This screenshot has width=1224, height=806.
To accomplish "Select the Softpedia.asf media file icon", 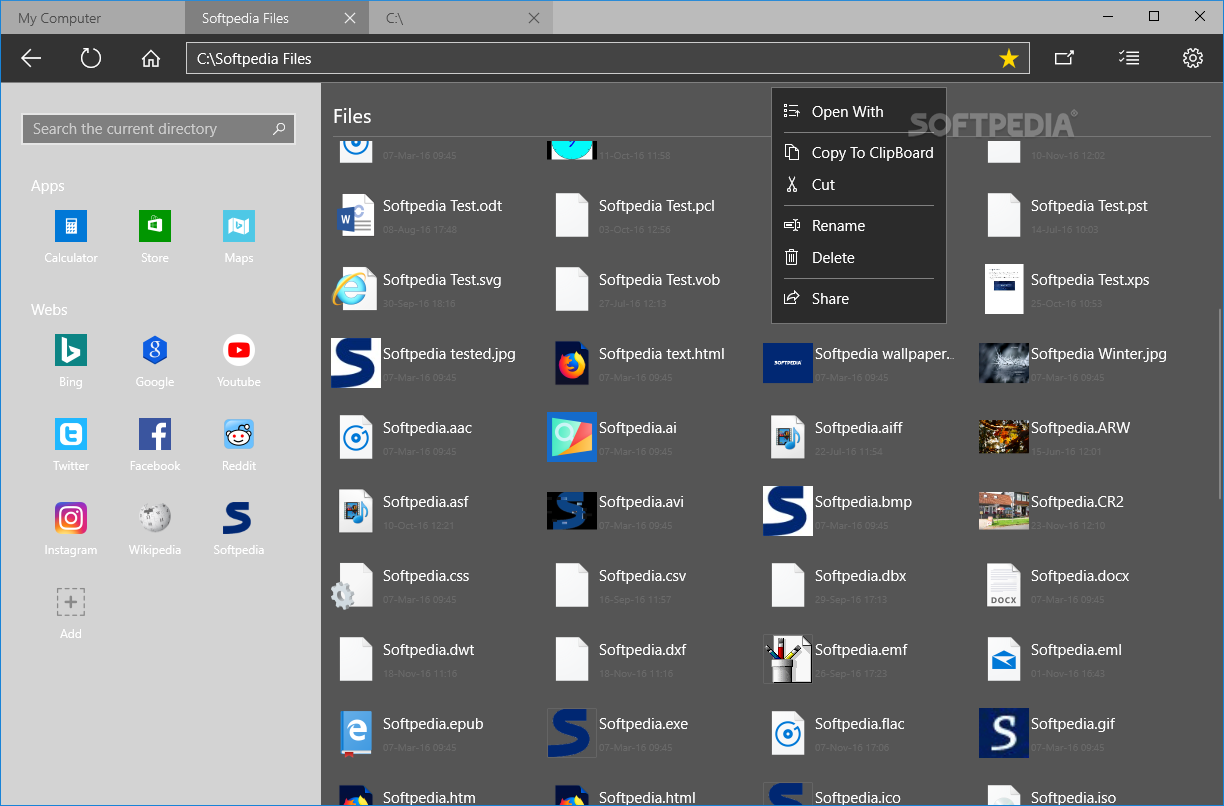I will 356,511.
